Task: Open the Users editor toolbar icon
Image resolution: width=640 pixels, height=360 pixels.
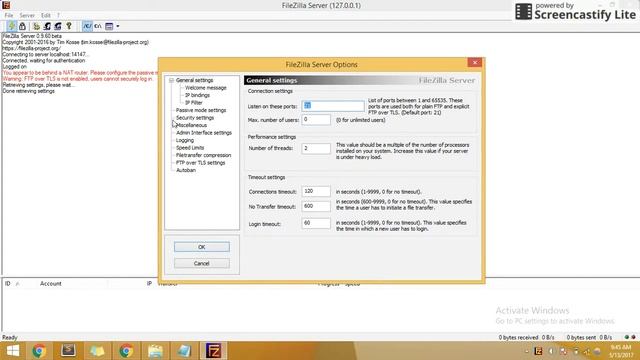Action: click(47, 26)
